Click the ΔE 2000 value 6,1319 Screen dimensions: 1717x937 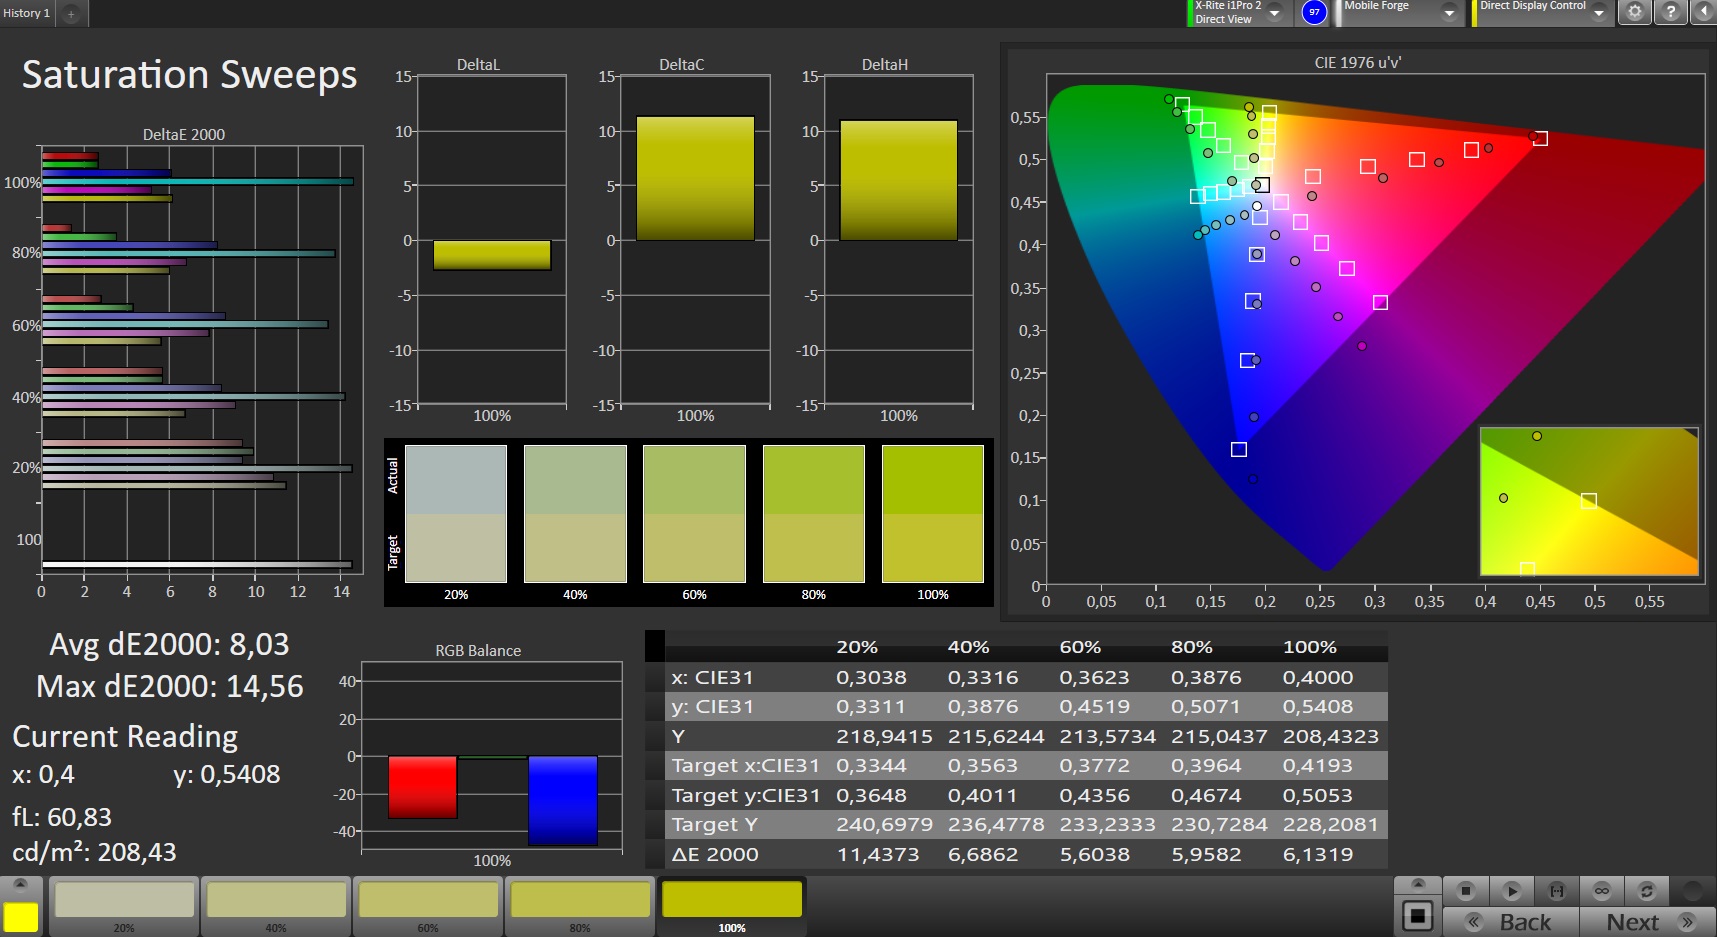coord(1318,854)
